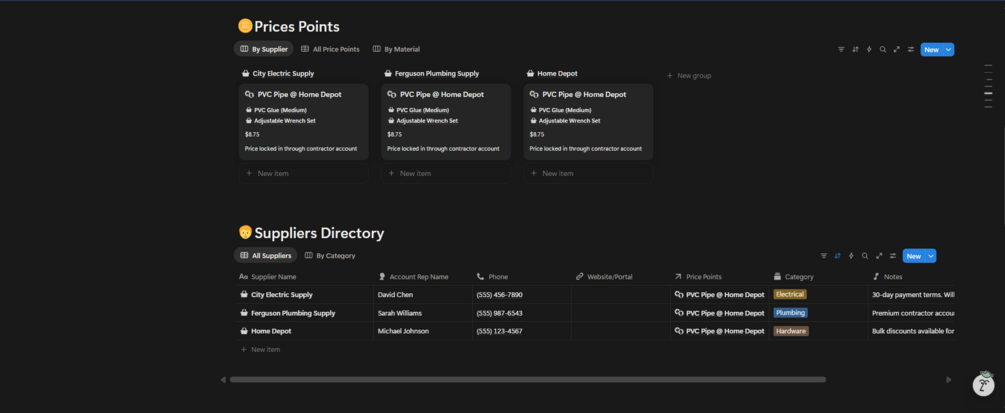Open automations lightning icon in Suppliers Directory toolbar
This screenshot has width=1005, height=413.
click(x=851, y=256)
